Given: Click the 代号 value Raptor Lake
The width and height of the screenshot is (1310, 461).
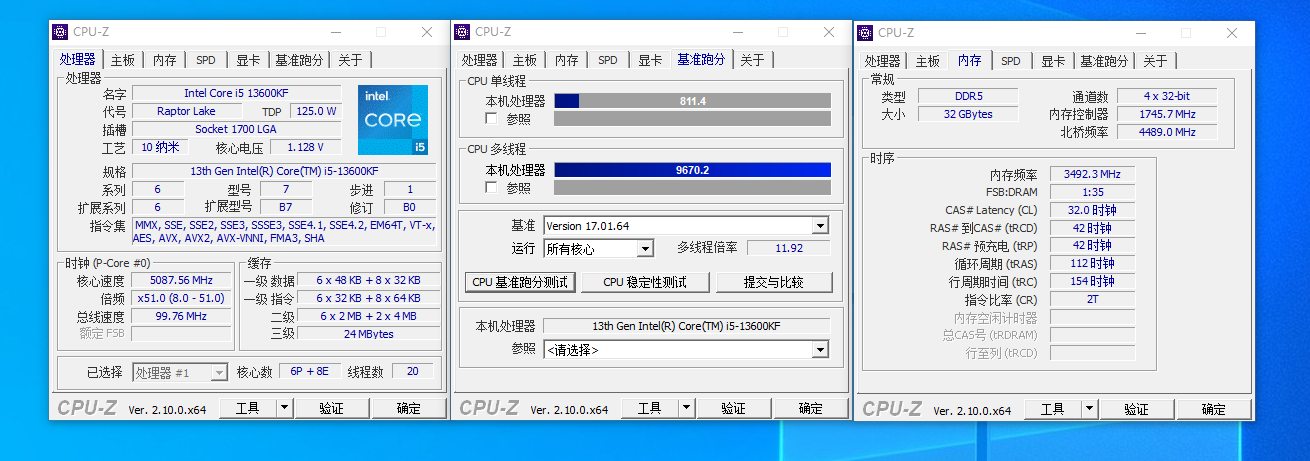Looking at the screenshot, I should 187,111.
